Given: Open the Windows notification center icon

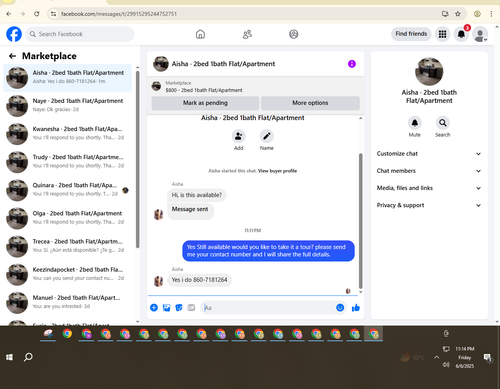Looking at the screenshot, I should point(488,358).
